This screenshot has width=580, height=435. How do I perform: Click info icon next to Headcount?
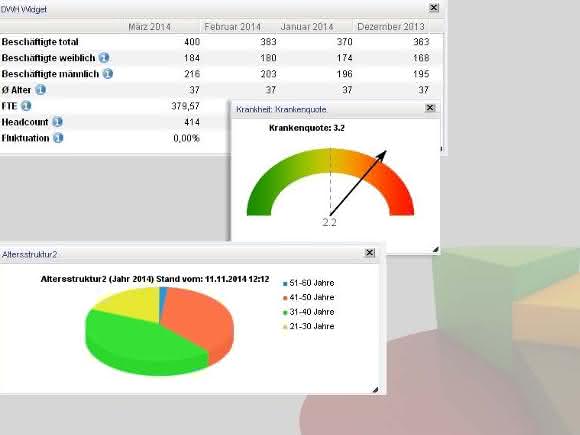tap(57, 122)
